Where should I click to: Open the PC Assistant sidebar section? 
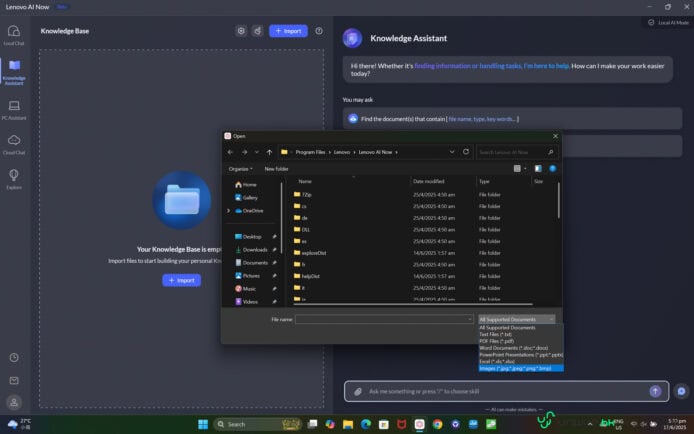(14, 110)
